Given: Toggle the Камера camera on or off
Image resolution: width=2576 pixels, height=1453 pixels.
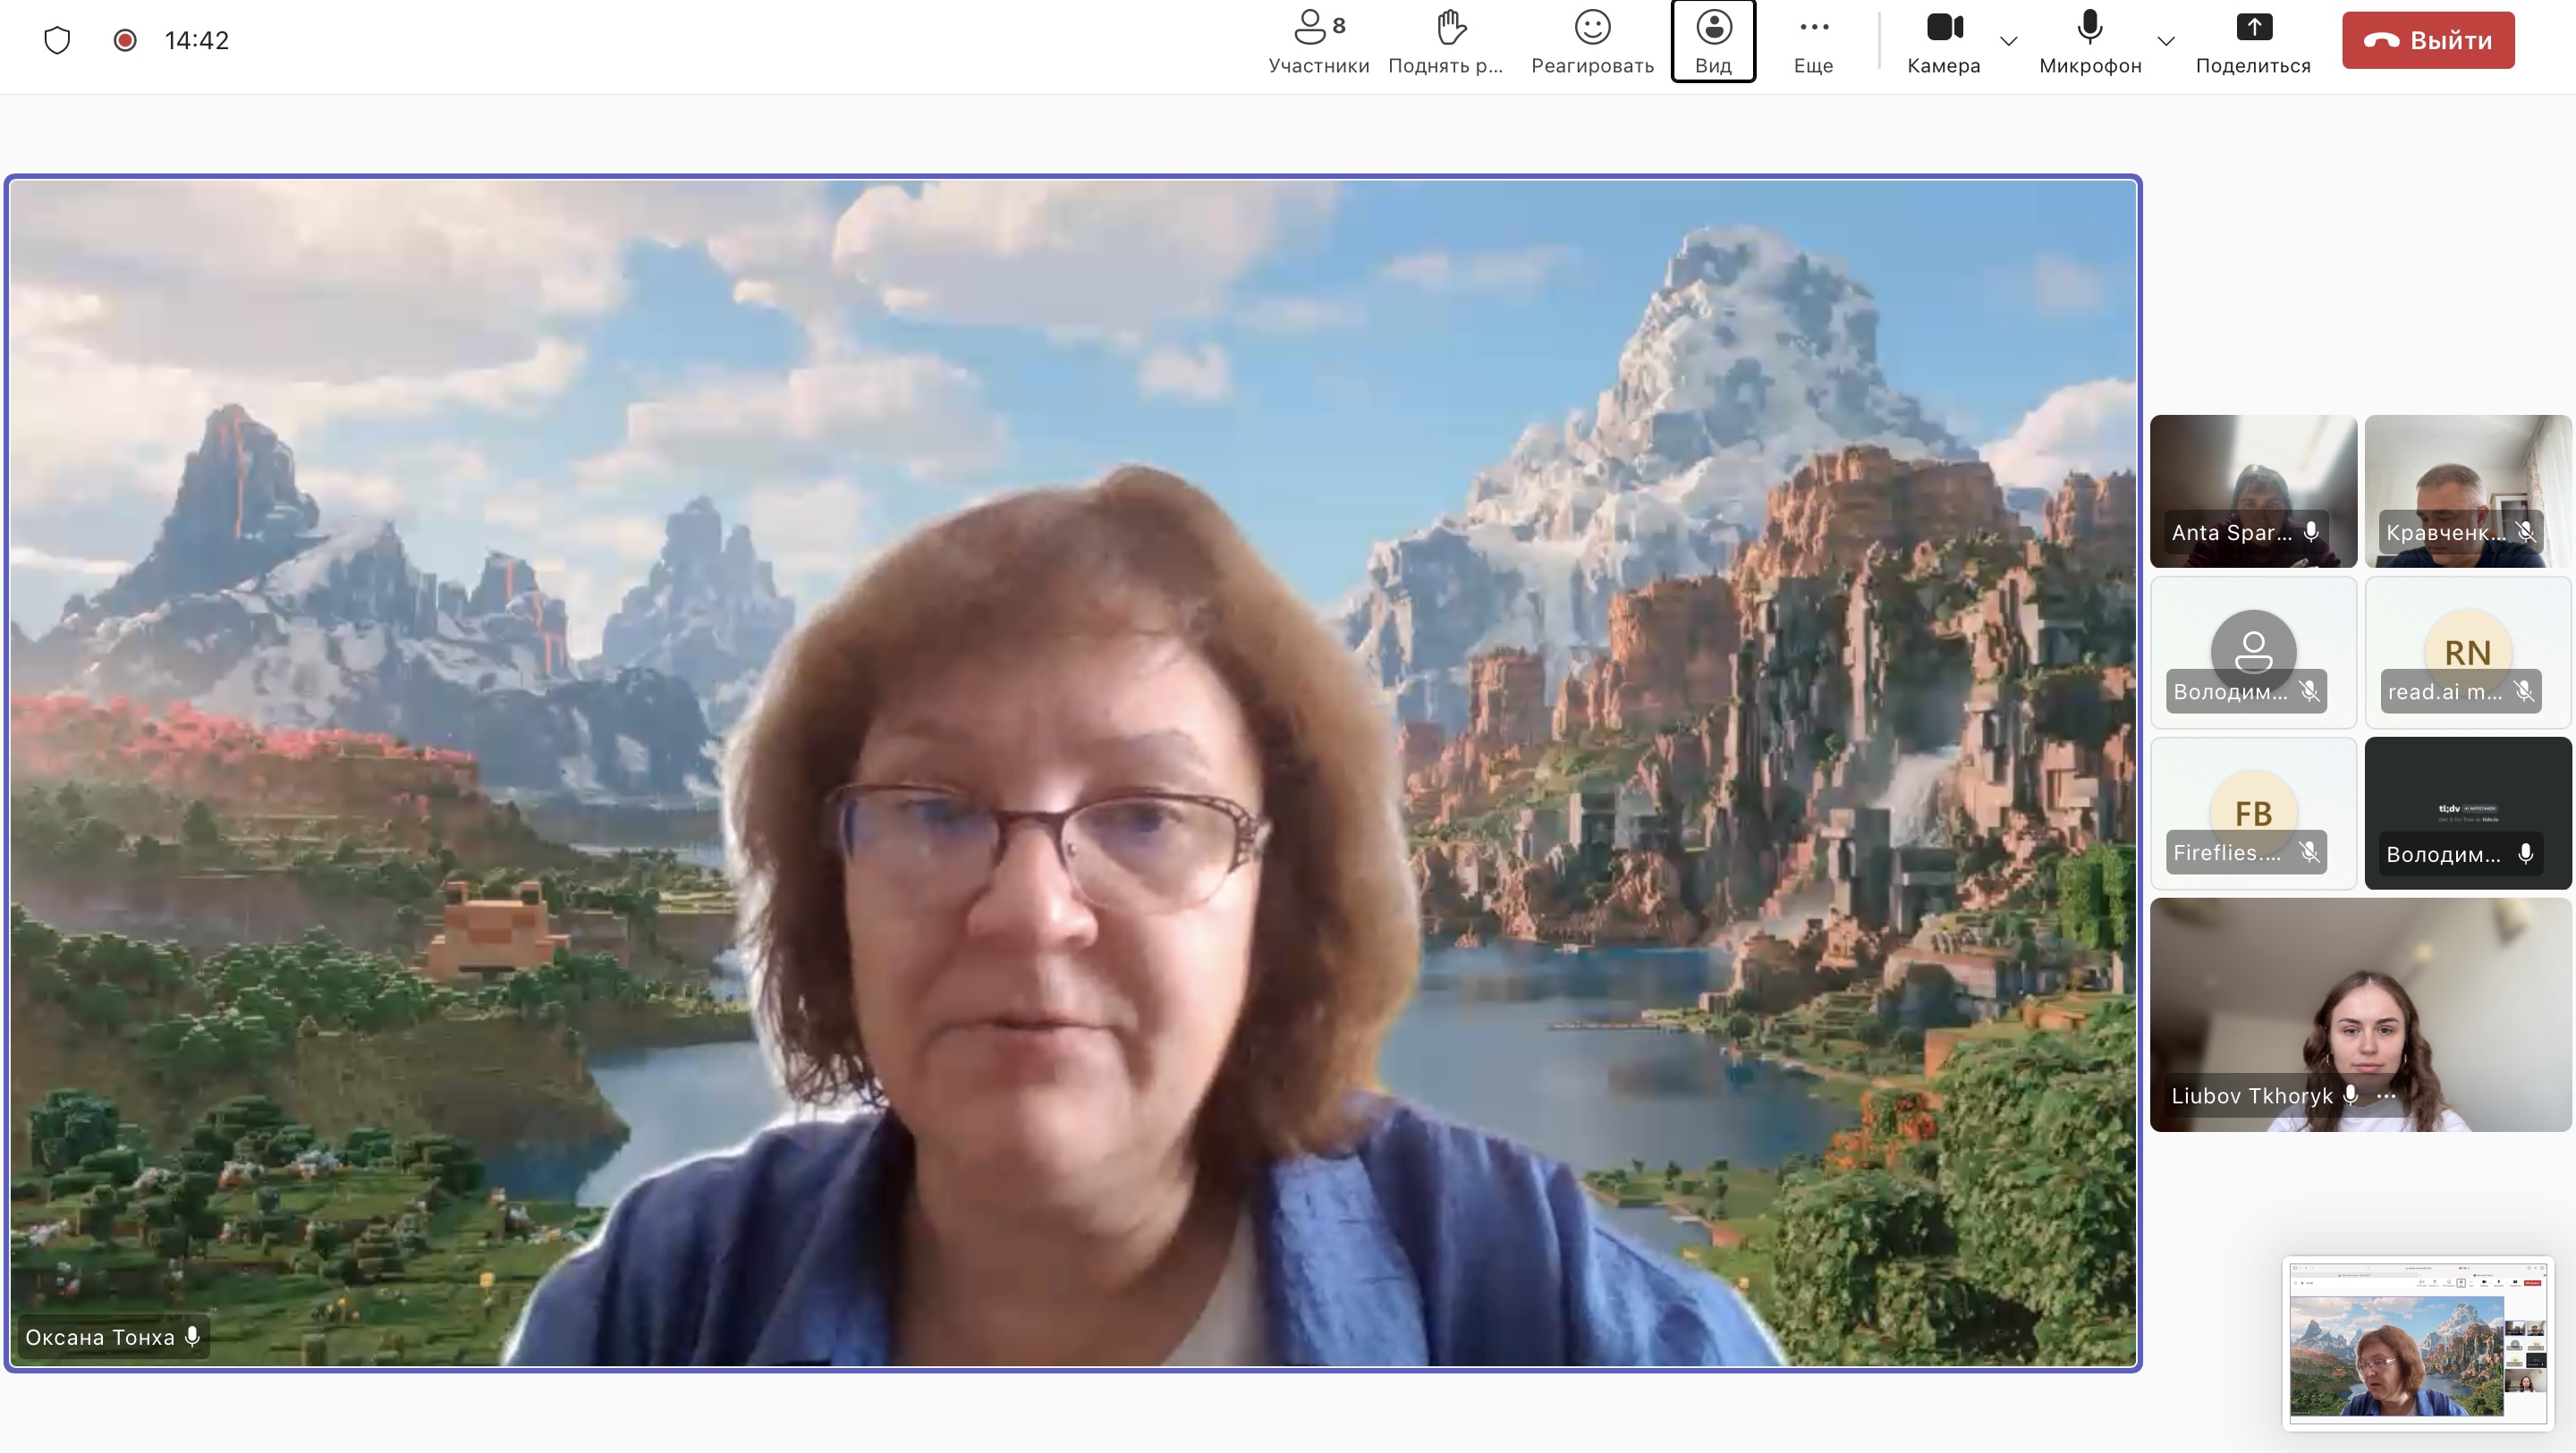Looking at the screenshot, I should point(1944,42).
